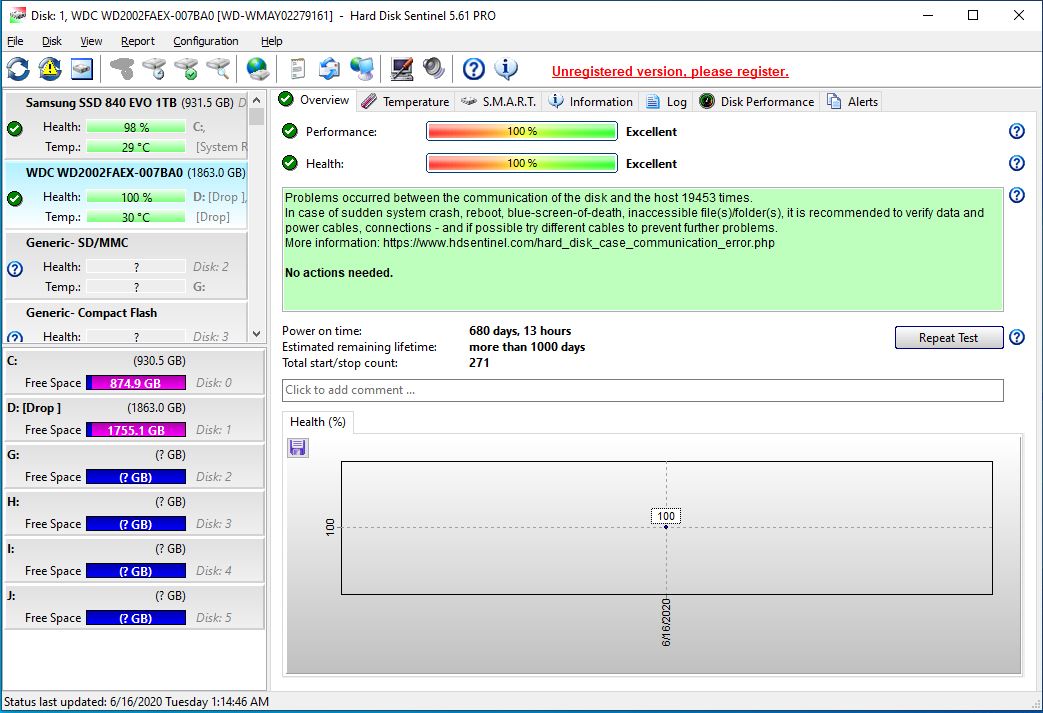
Task: Click the Repeat Test button
Action: (949, 338)
